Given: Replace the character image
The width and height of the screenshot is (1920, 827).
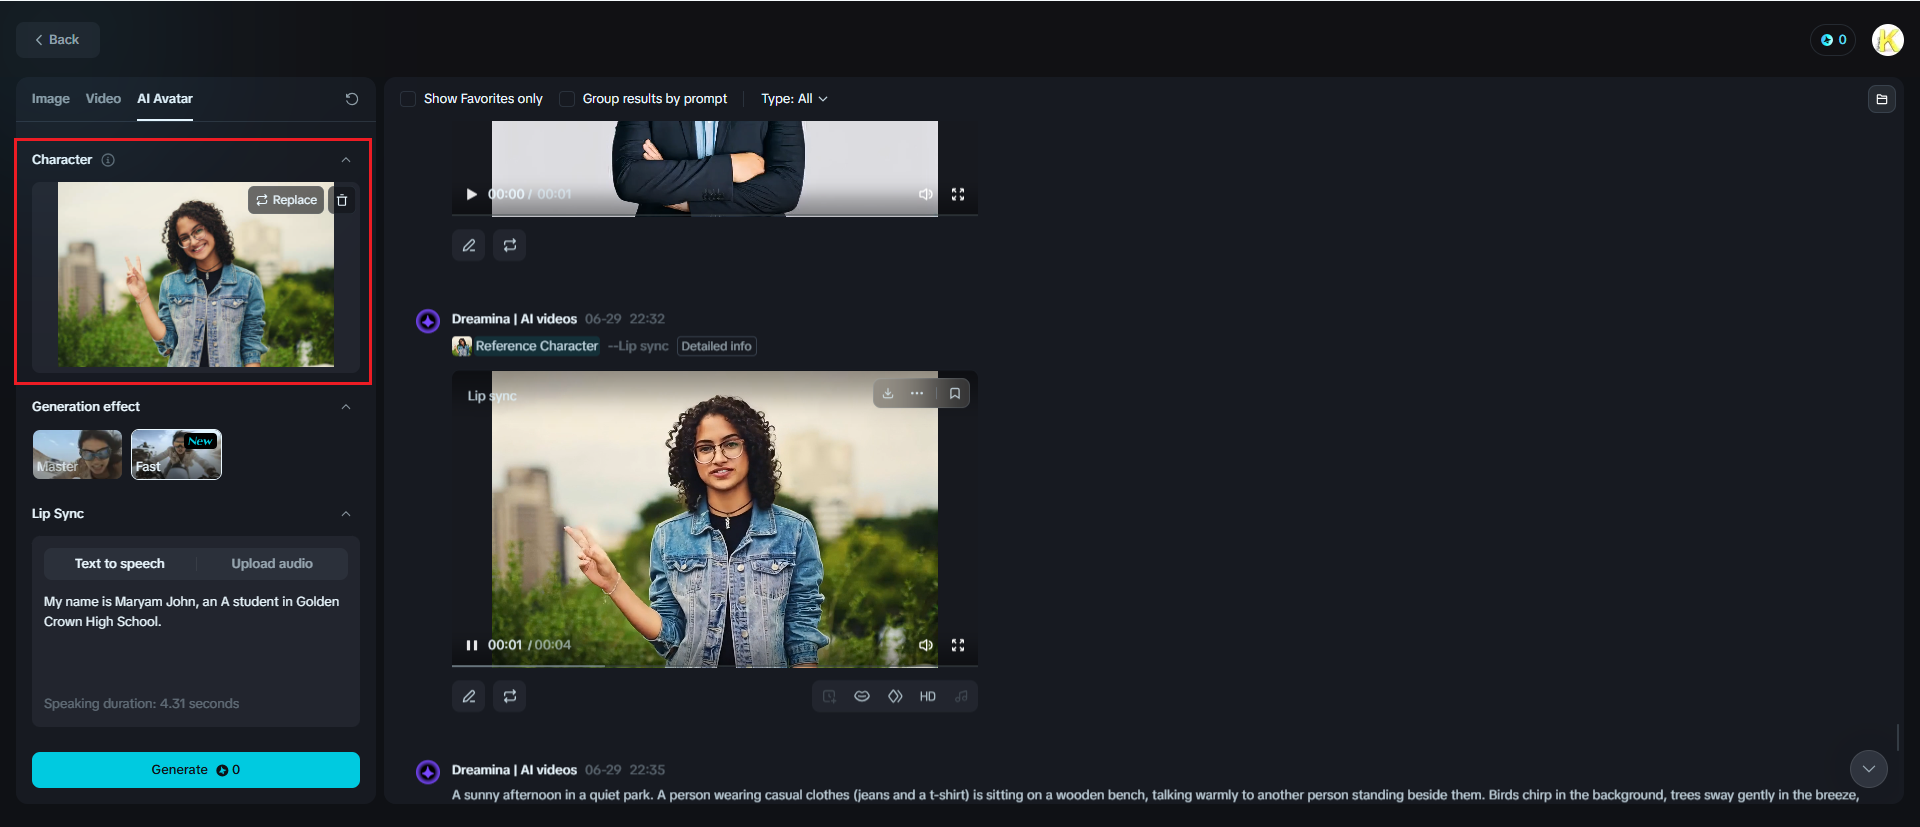Looking at the screenshot, I should tap(286, 200).
